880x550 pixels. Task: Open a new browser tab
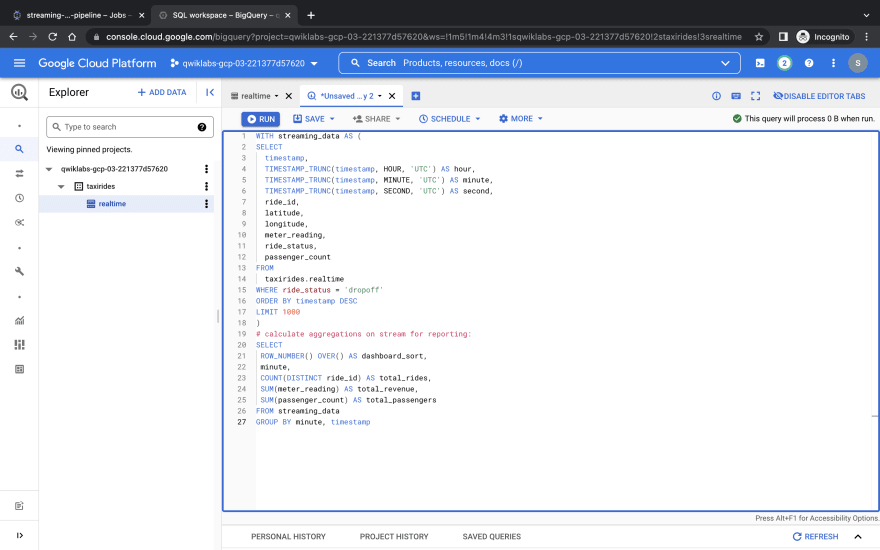coord(311,15)
